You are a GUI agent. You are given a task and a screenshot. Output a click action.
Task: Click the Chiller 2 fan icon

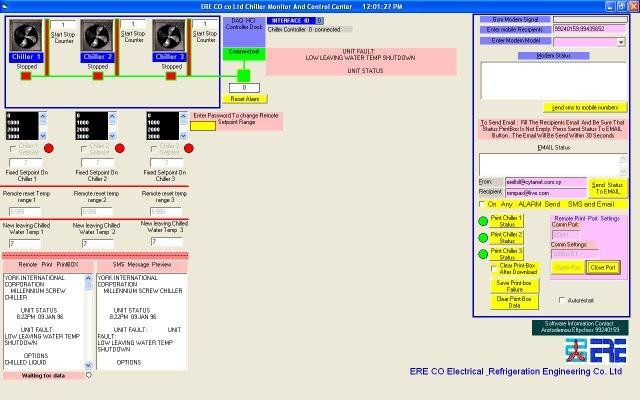point(97,36)
